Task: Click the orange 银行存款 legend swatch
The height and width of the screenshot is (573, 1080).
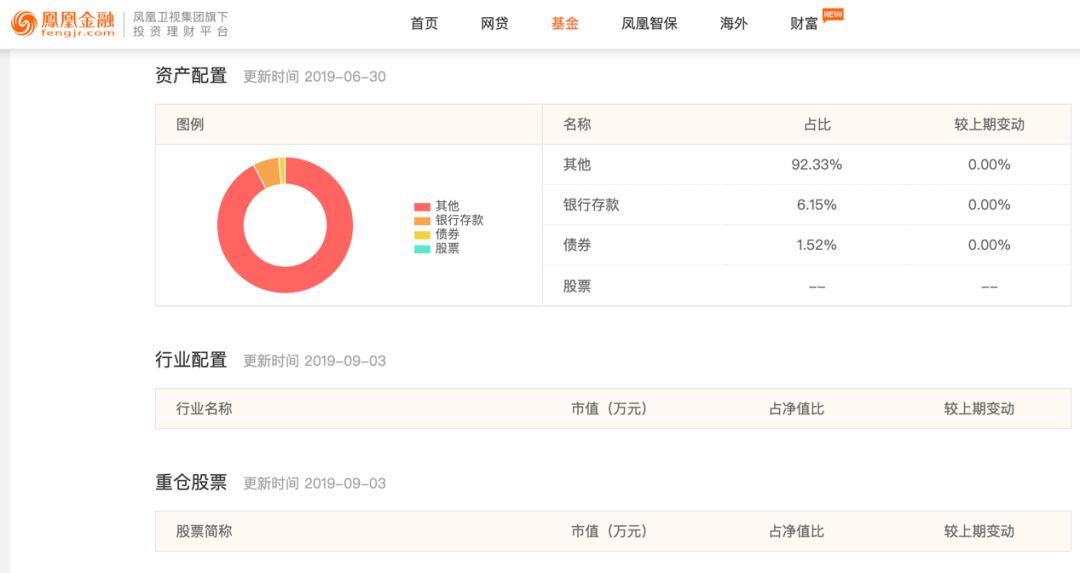Action: 422,221
